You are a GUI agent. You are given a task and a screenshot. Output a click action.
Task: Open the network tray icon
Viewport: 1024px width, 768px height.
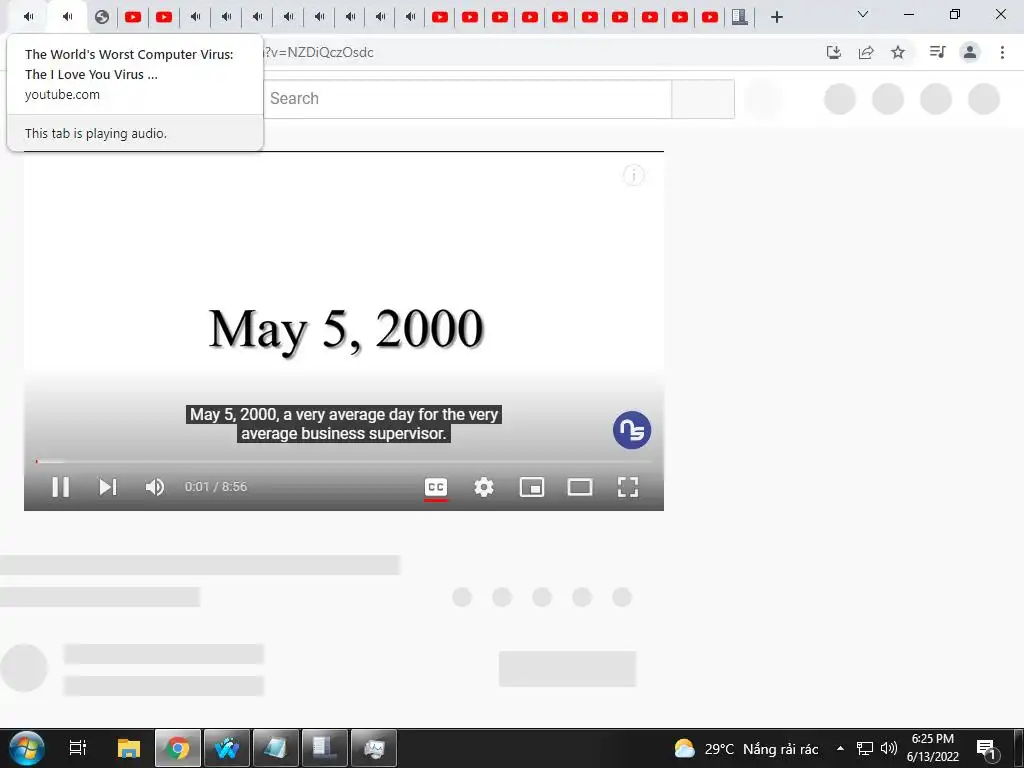[865, 748]
